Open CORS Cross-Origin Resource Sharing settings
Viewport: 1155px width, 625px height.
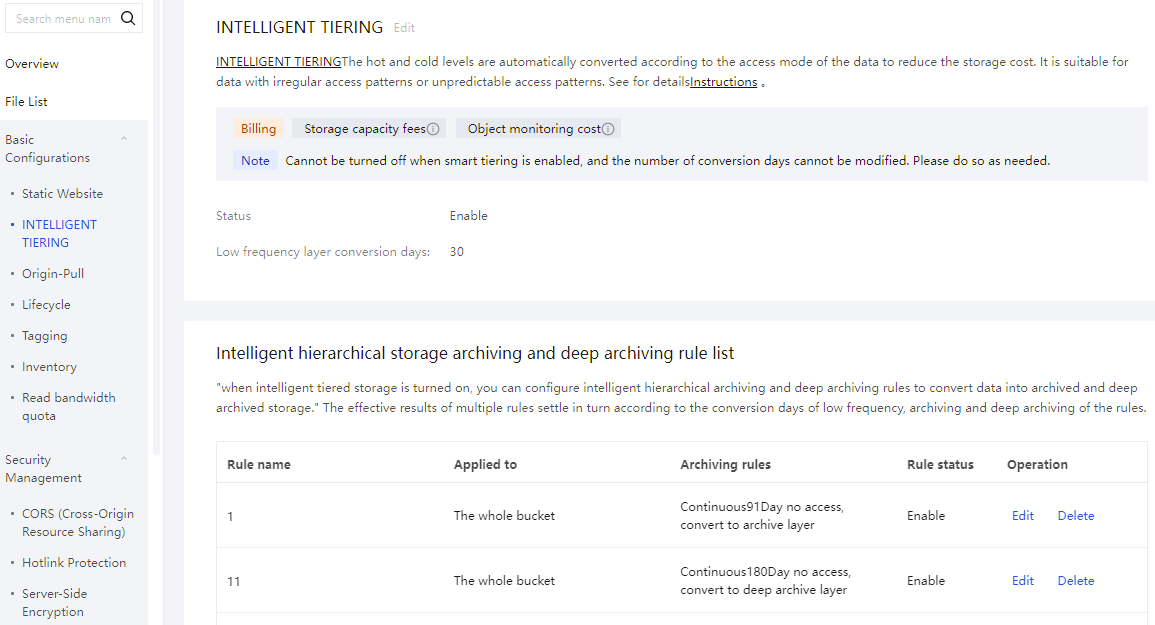point(77,523)
